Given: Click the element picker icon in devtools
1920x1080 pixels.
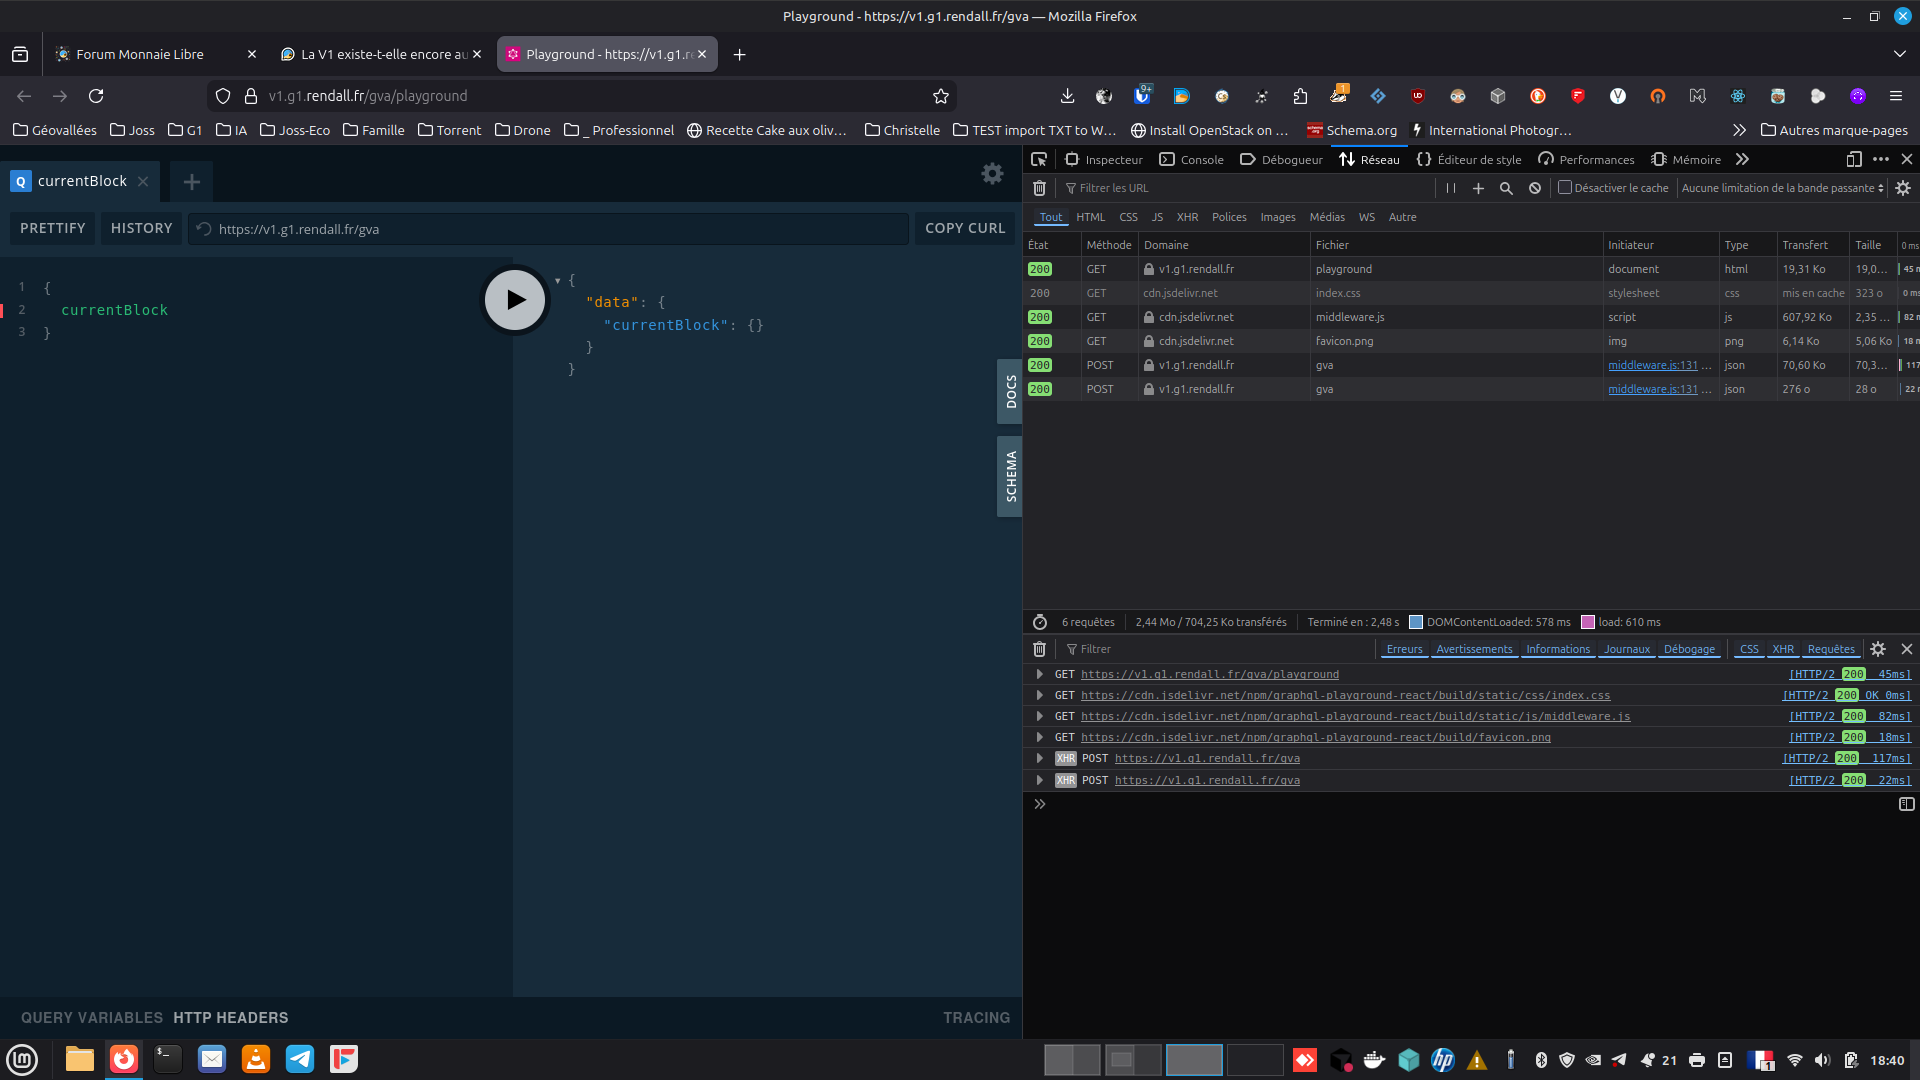Looking at the screenshot, I should (x=1039, y=160).
